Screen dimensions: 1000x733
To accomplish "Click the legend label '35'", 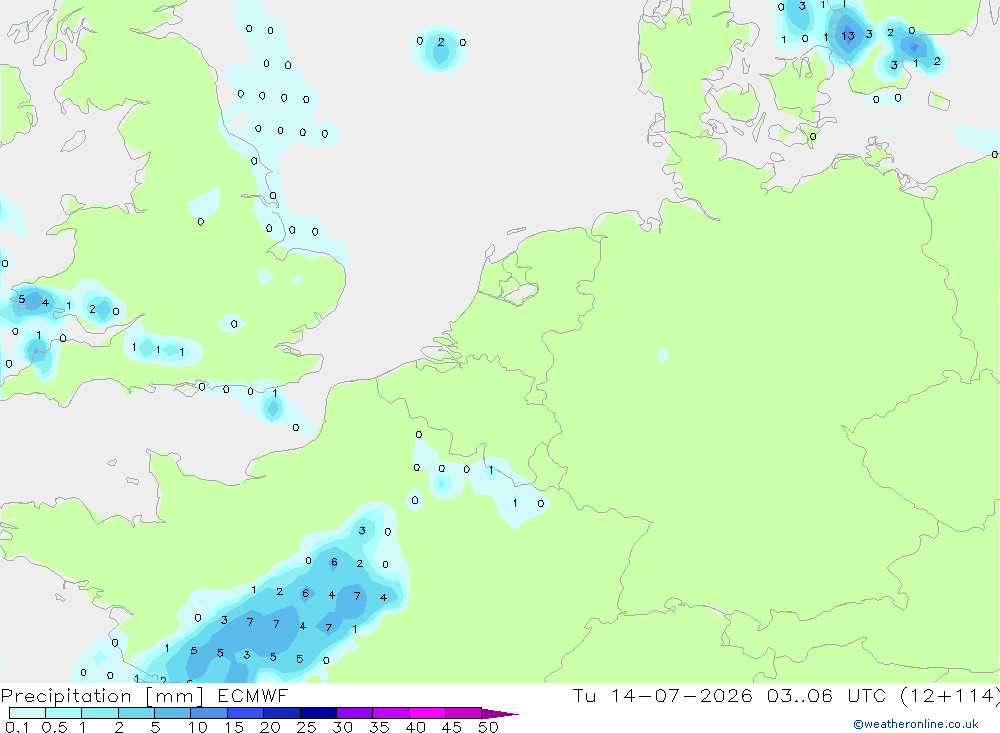I will tap(379, 727).
